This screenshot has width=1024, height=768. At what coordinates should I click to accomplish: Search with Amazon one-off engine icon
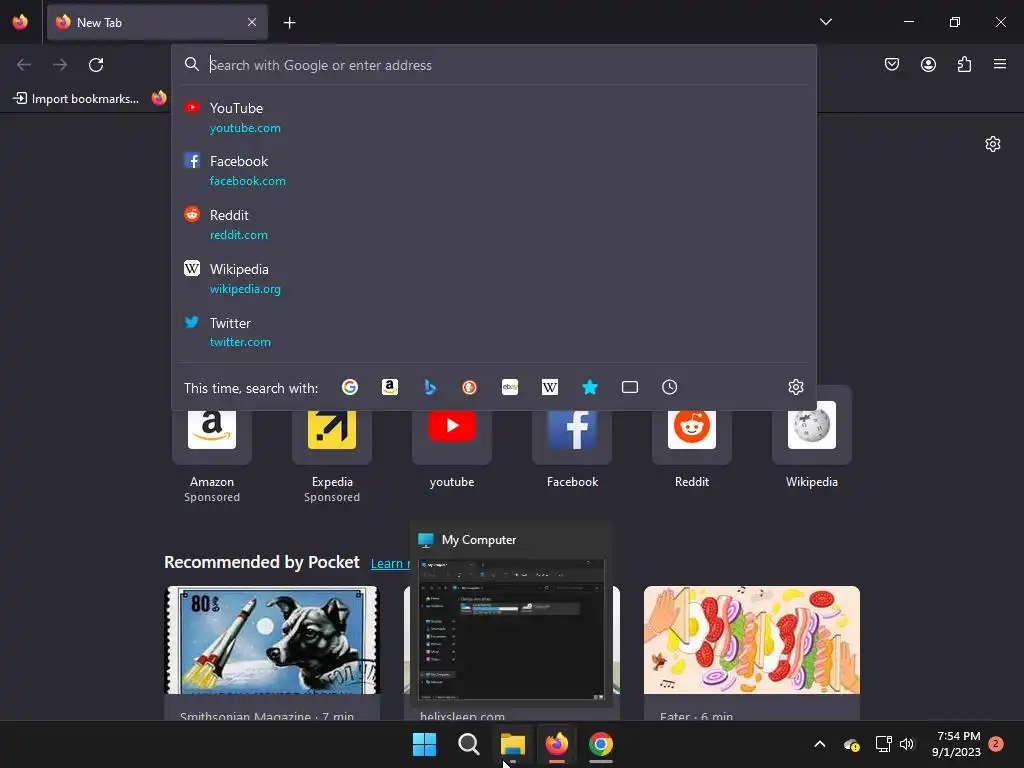coord(390,387)
